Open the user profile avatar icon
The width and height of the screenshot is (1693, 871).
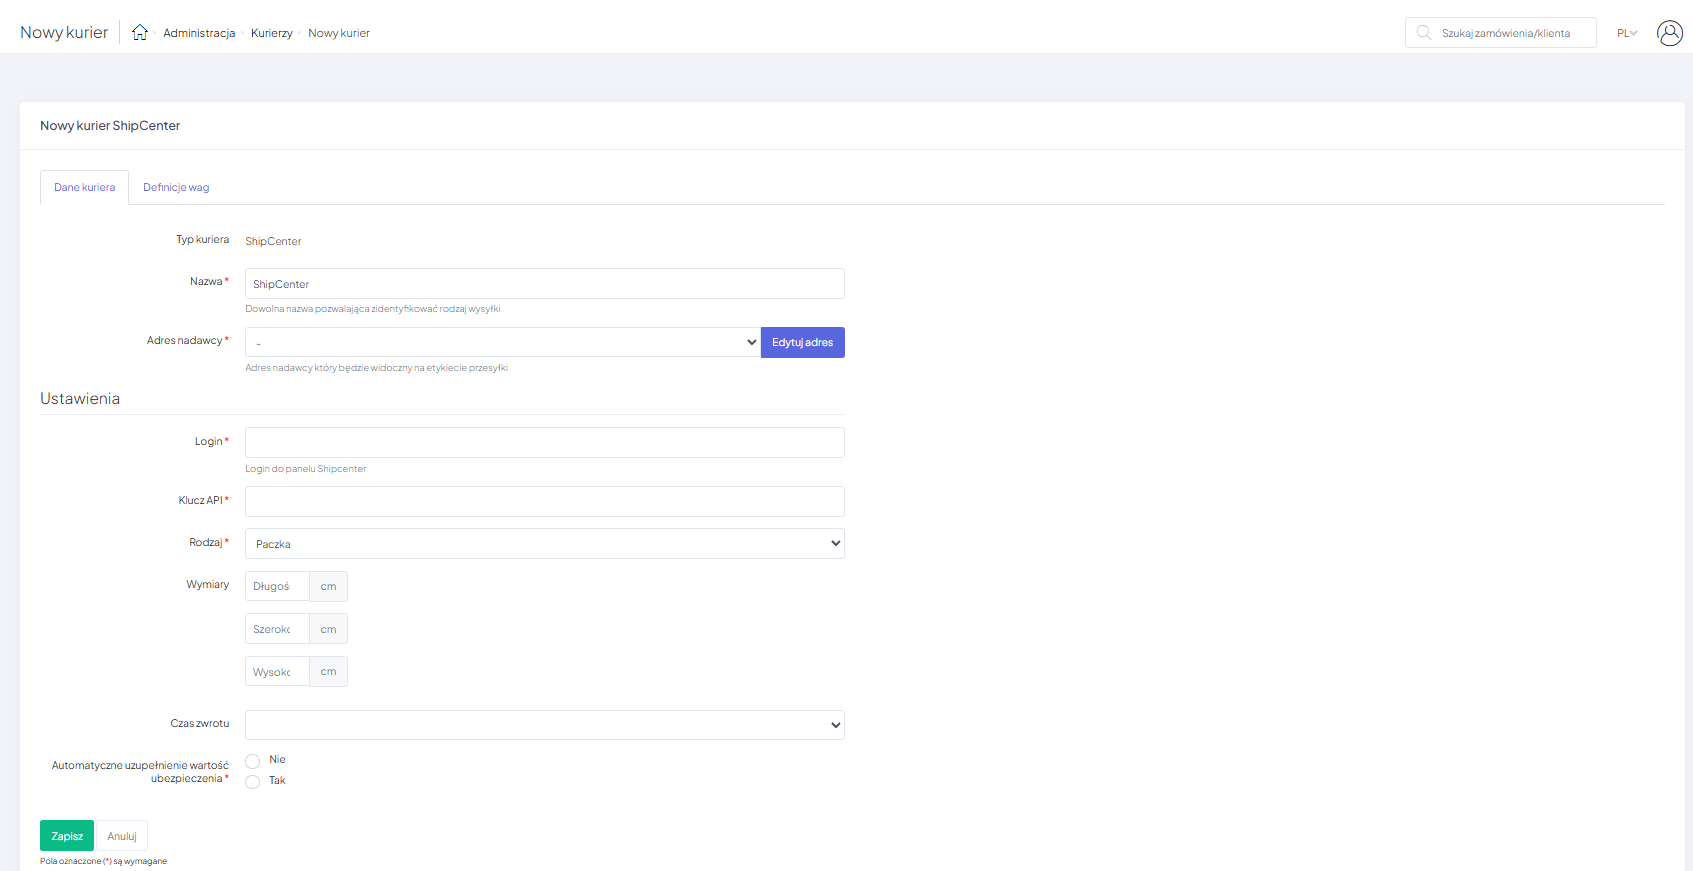[x=1669, y=33]
